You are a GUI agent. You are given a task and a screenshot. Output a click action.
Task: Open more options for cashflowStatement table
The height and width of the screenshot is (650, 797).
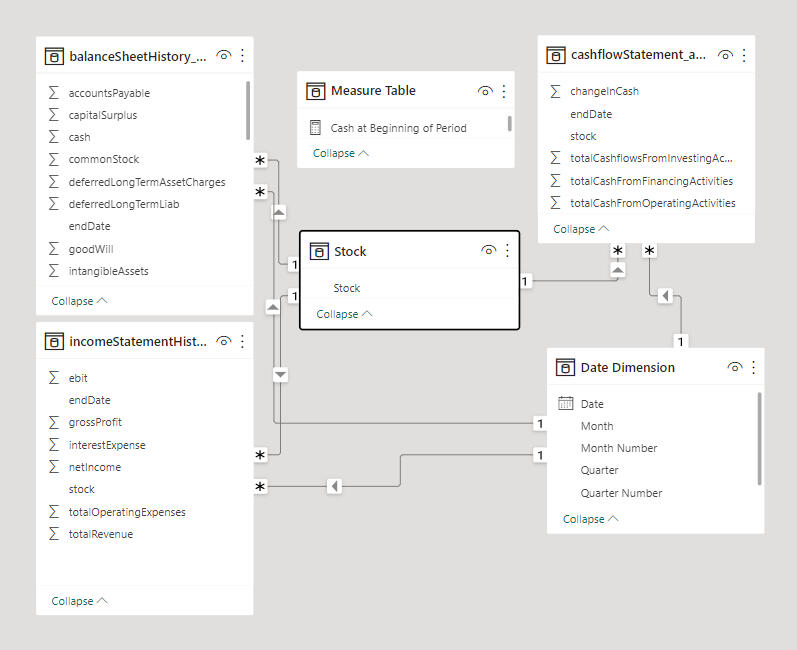(x=744, y=55)
